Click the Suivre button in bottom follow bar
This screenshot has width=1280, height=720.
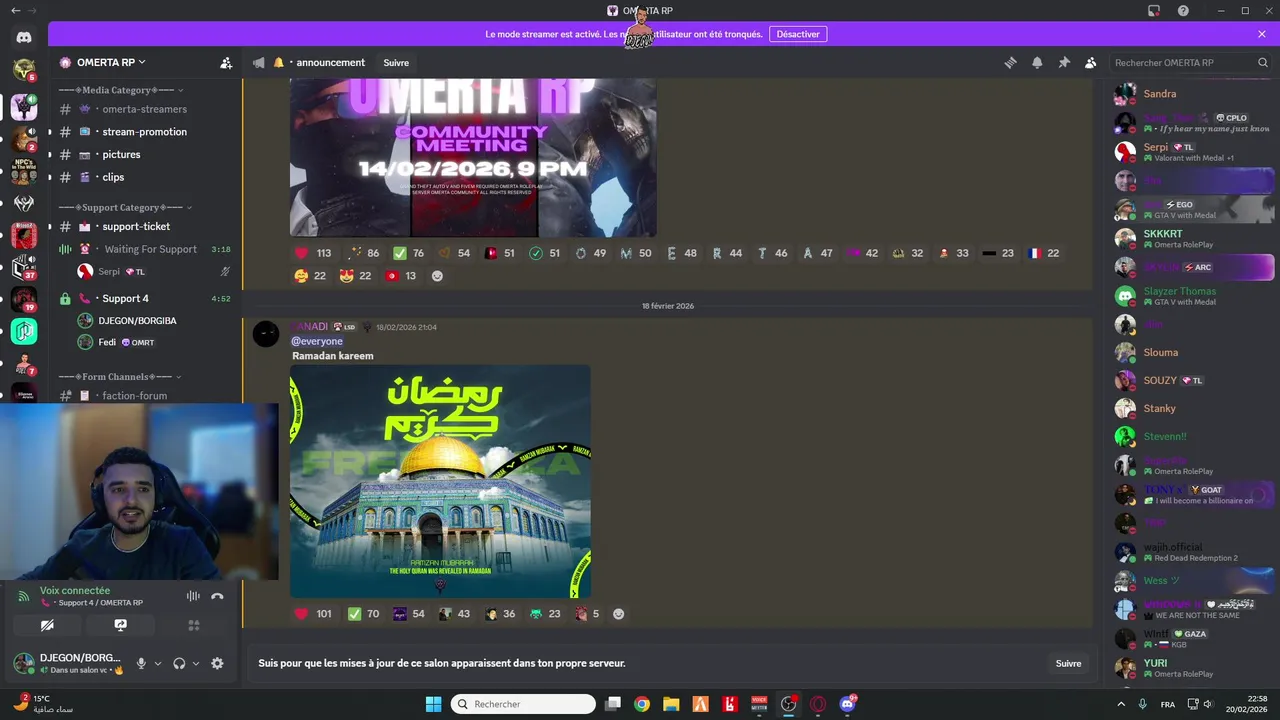click(x=1068, y=663)
